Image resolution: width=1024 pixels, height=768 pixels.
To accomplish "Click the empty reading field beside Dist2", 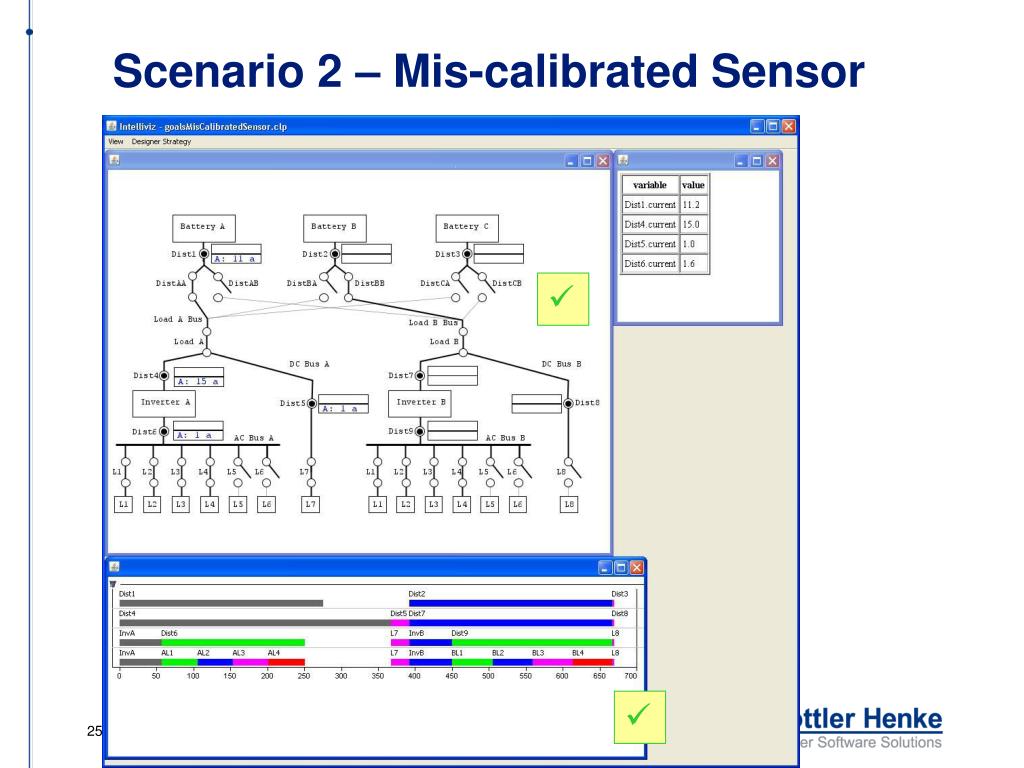I will (x=366, y=254).
